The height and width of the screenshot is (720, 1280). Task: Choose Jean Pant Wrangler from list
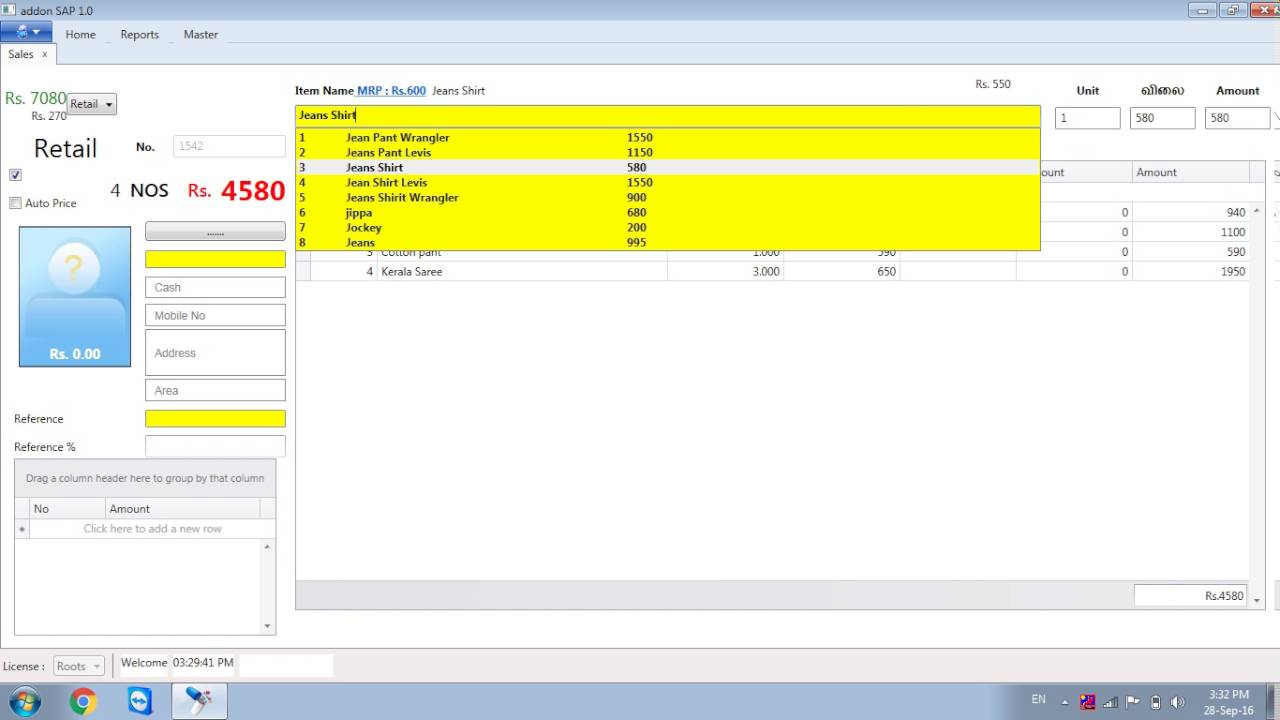point(668,137)
